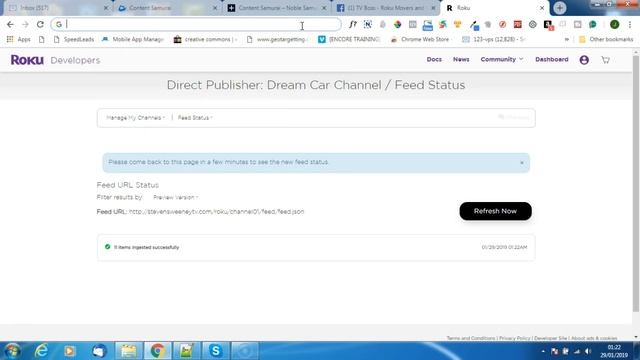The image size is (640, 360).
Task: Expand the Community dropdown menu
Action: click(x=502, y=60)
